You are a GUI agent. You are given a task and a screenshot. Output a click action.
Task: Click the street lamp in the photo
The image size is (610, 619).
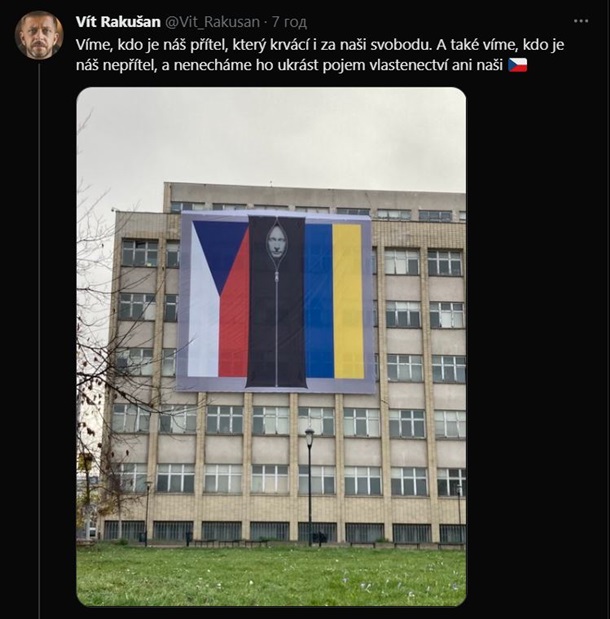[310, 485]
